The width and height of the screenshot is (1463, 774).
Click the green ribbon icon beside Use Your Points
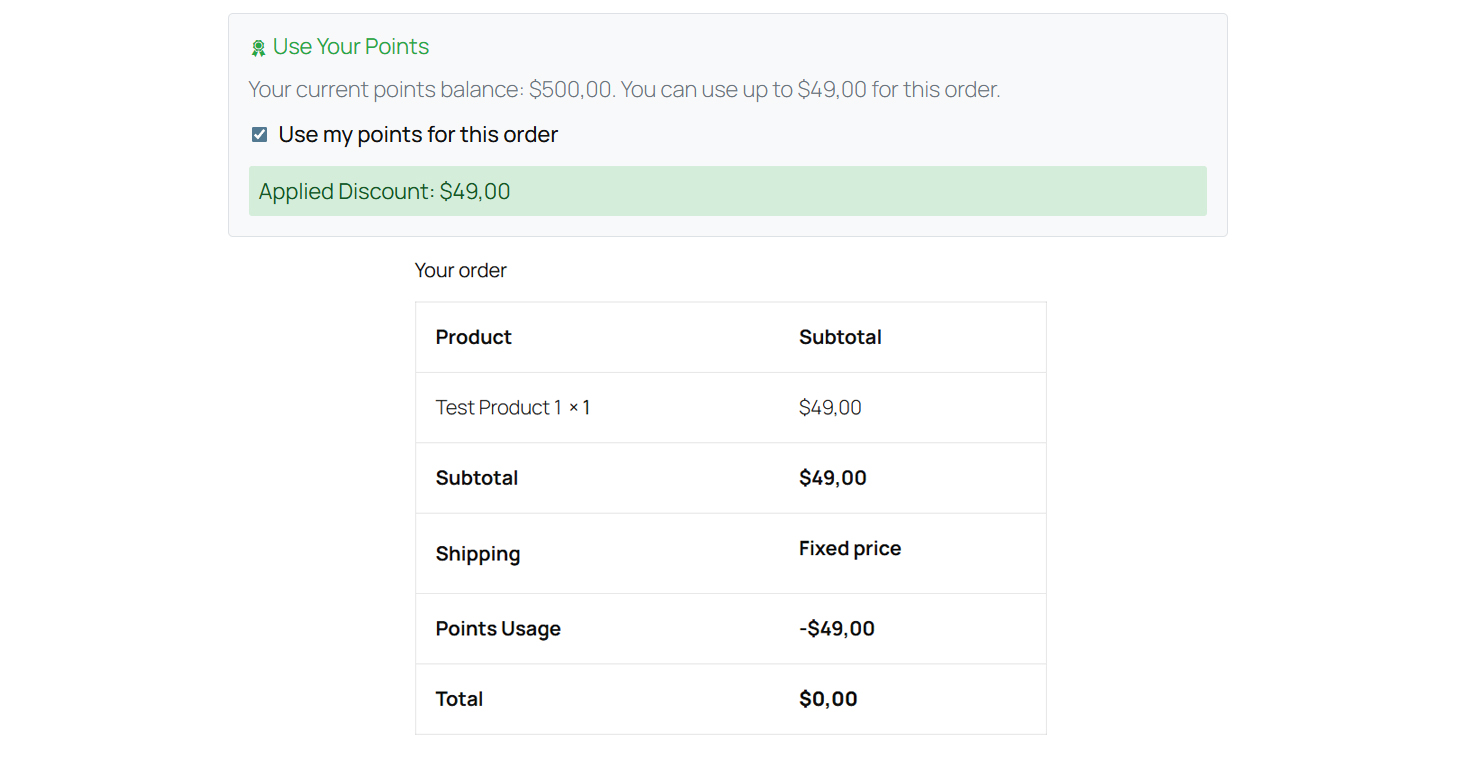pyautogui.click(x=259, y=46)
